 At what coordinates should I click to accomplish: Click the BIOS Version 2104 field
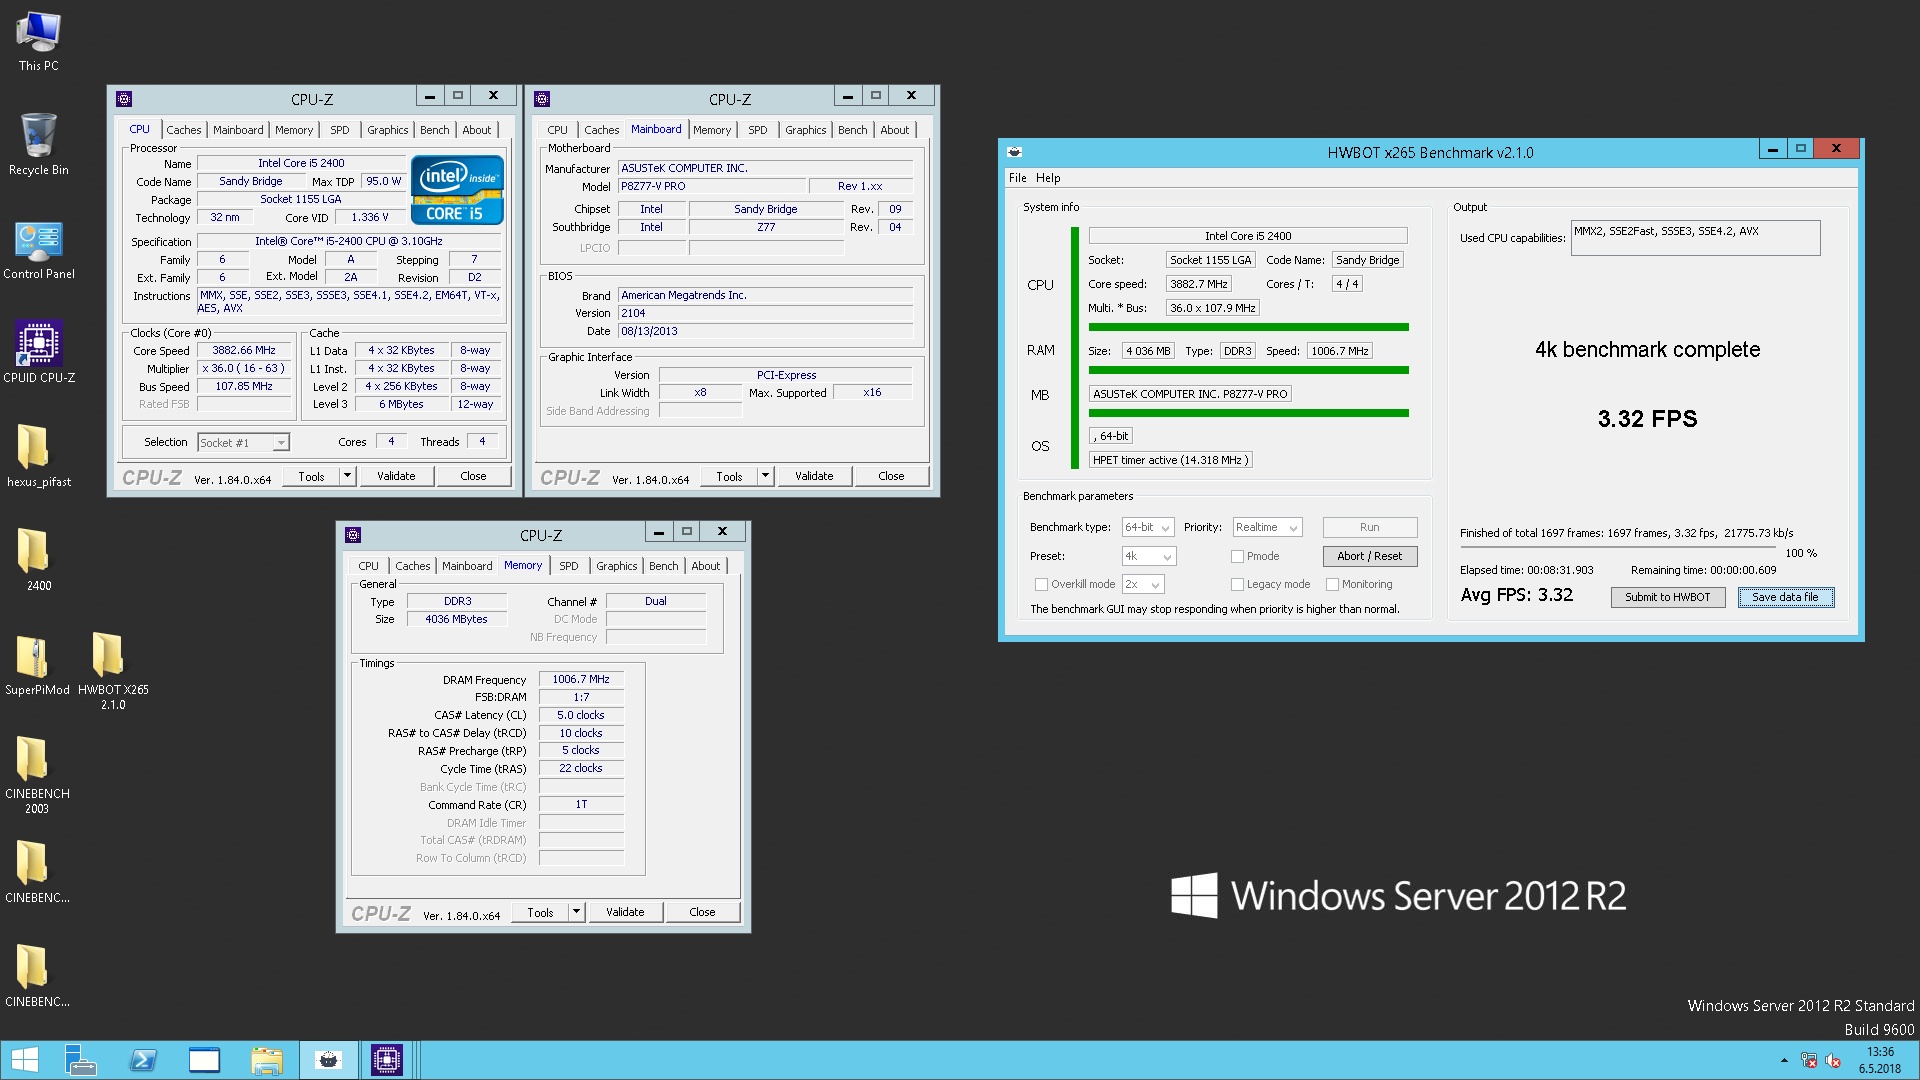[x=765, y=313]
